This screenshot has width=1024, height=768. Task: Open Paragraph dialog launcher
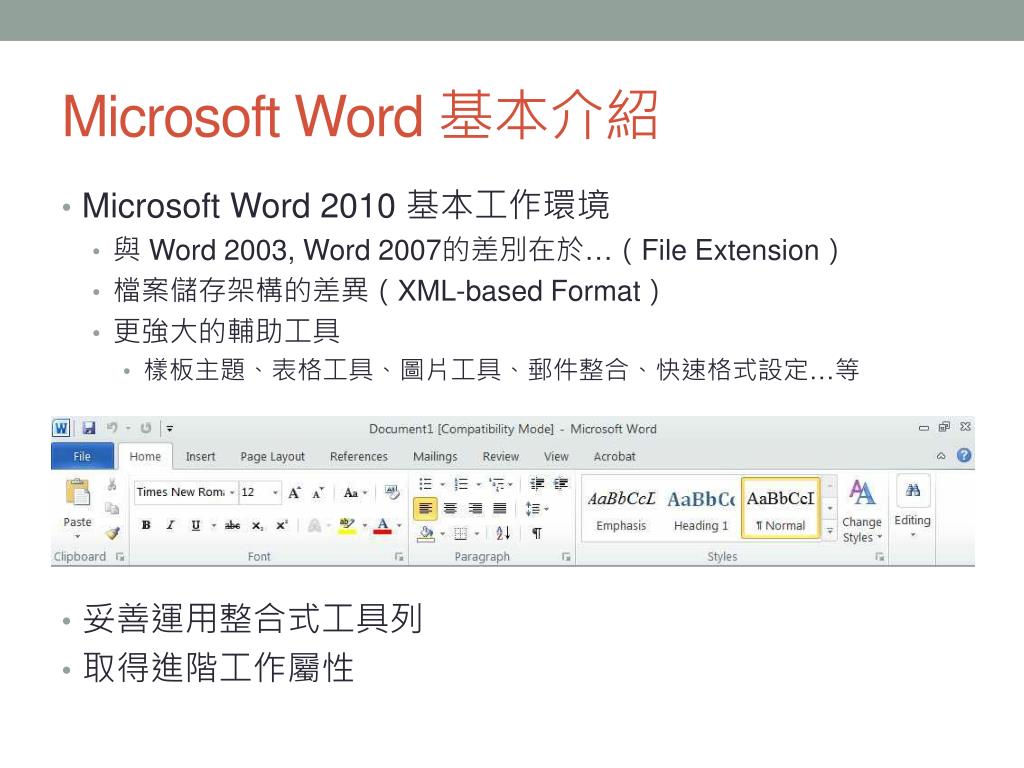[x=566, y=557]
